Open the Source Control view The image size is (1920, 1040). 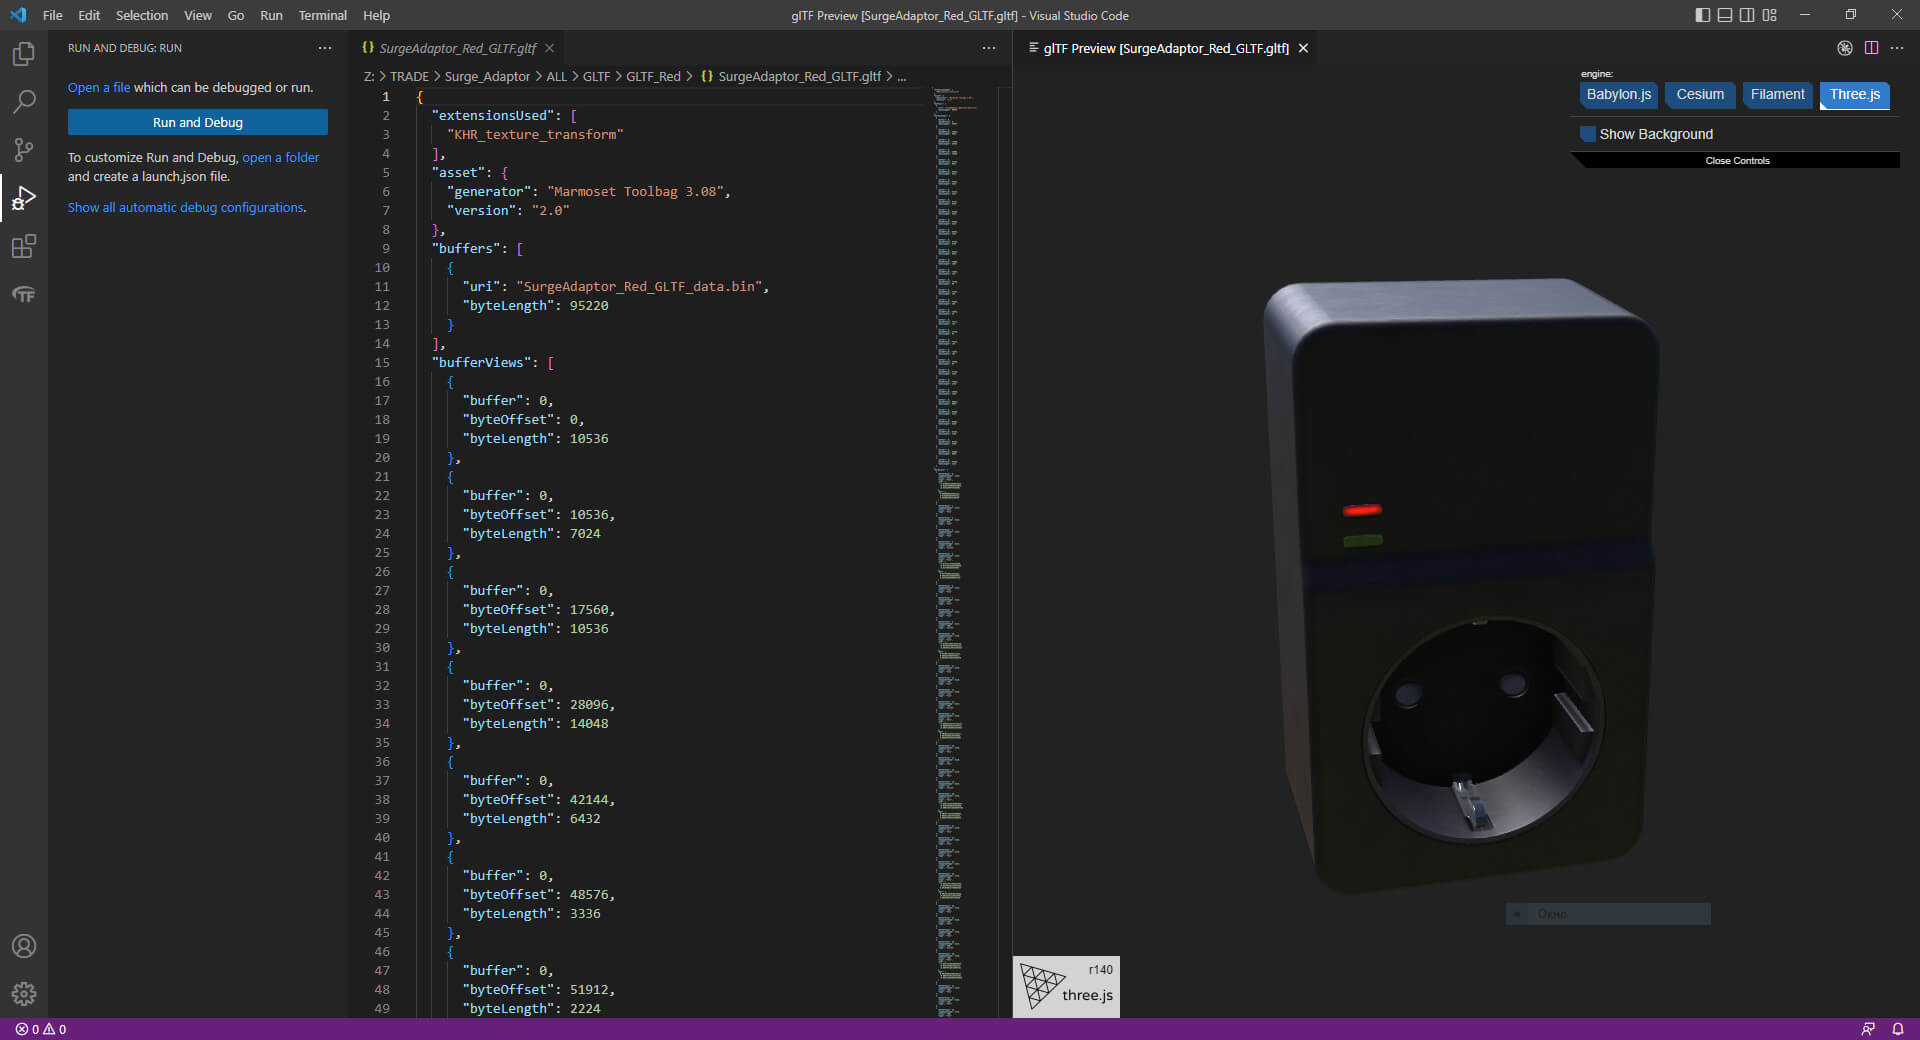[x=24, y=150]
